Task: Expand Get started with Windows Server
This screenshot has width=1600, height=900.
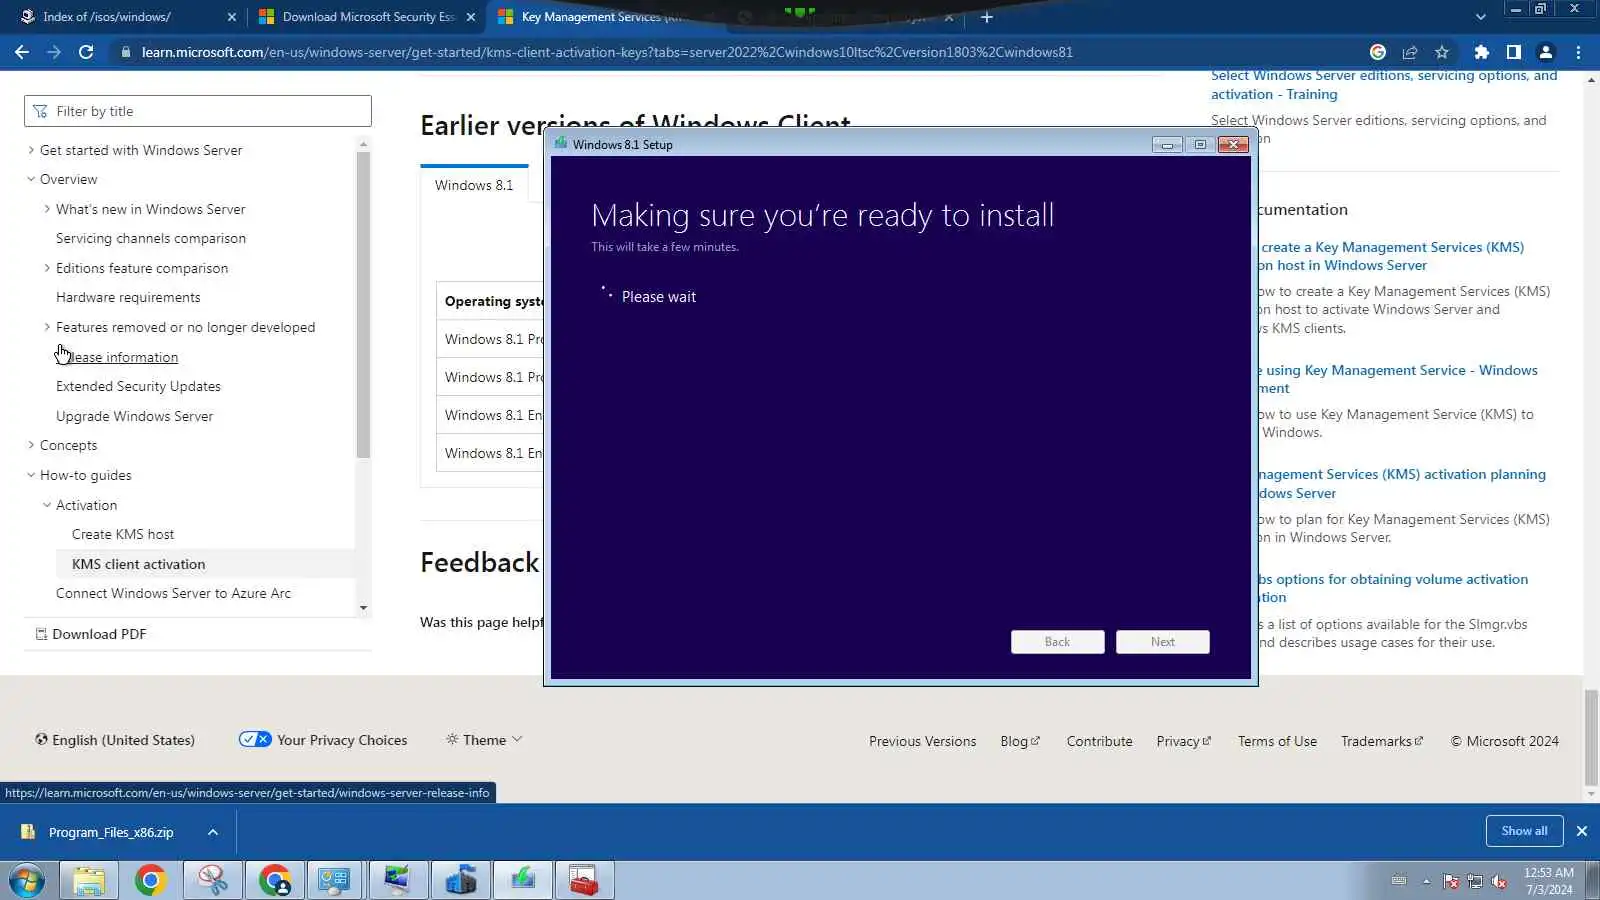Action: coord(31,150)
